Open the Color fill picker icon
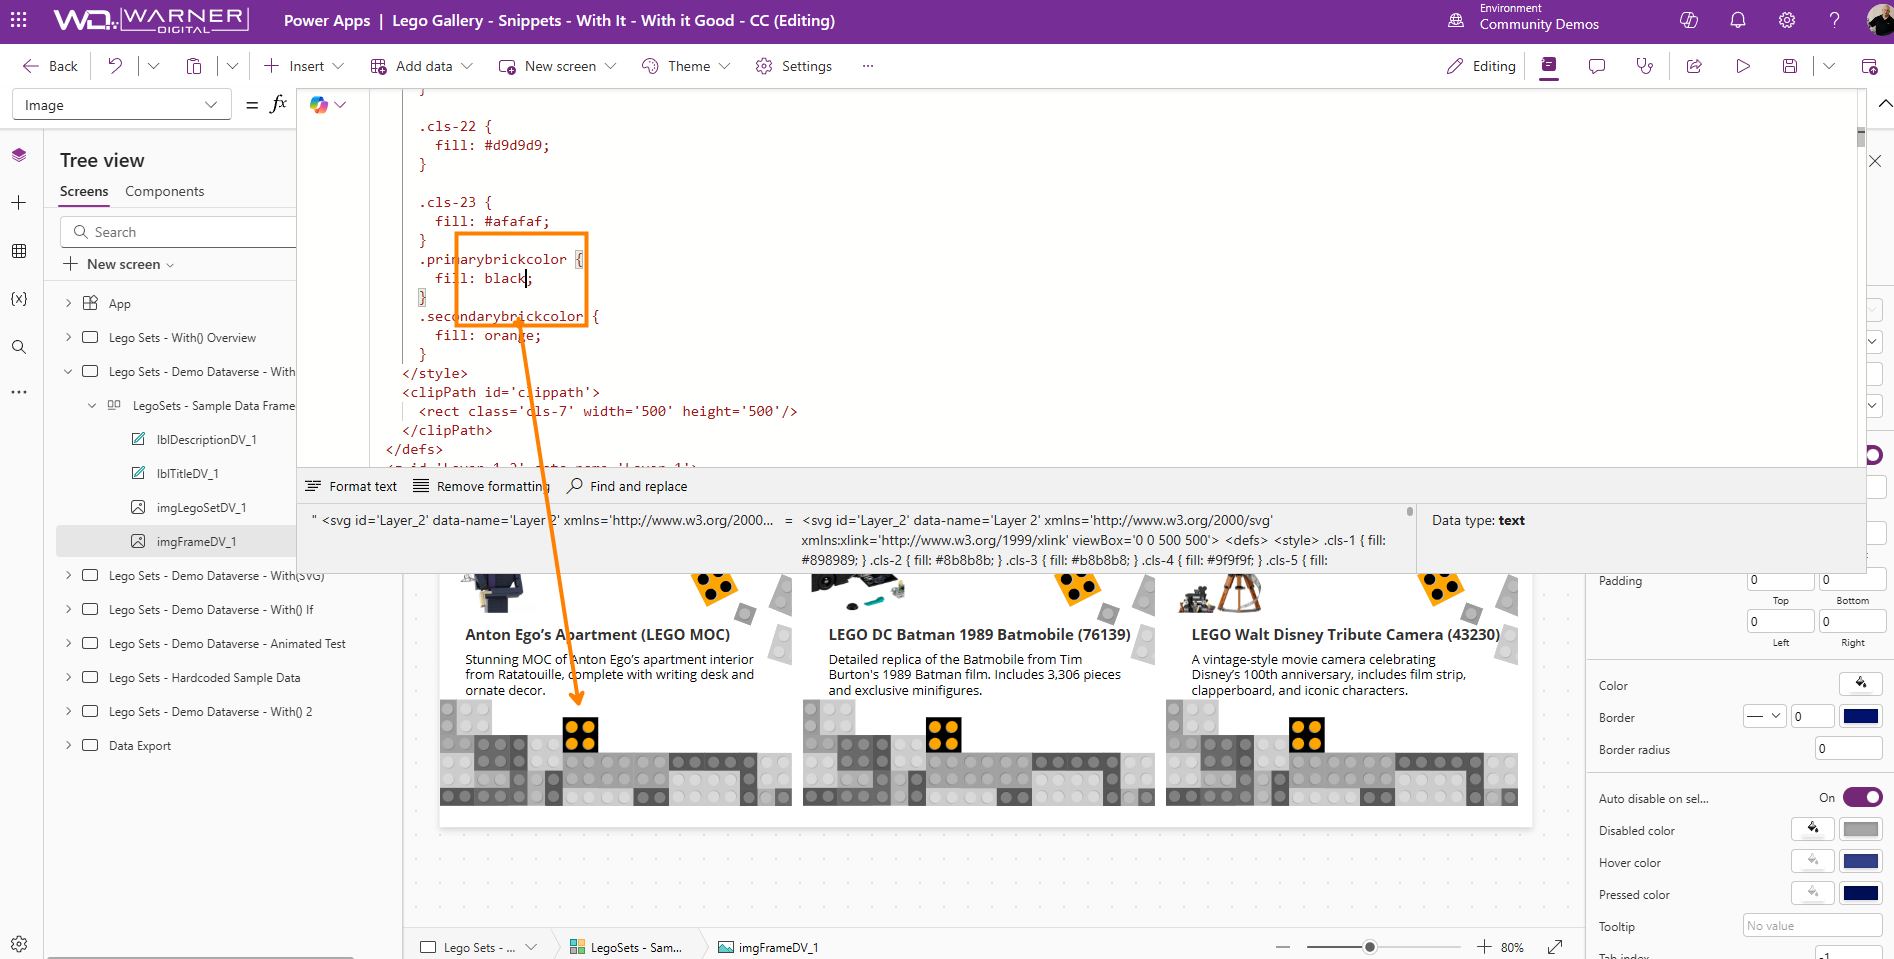 [1860, 683]
